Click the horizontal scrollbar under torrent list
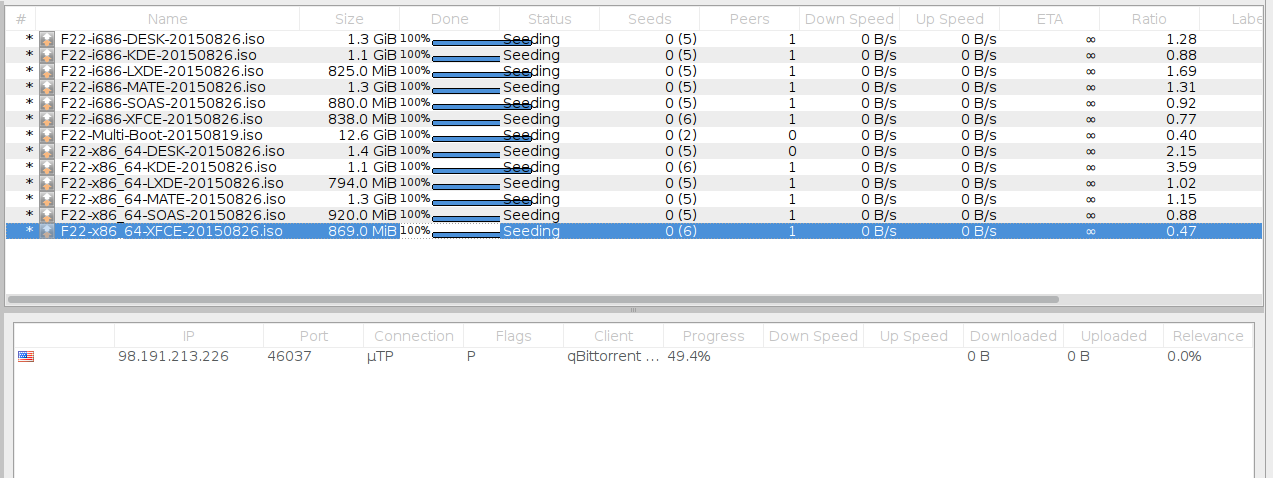Screen dimensions: 1273x478 tap(532, 299)
